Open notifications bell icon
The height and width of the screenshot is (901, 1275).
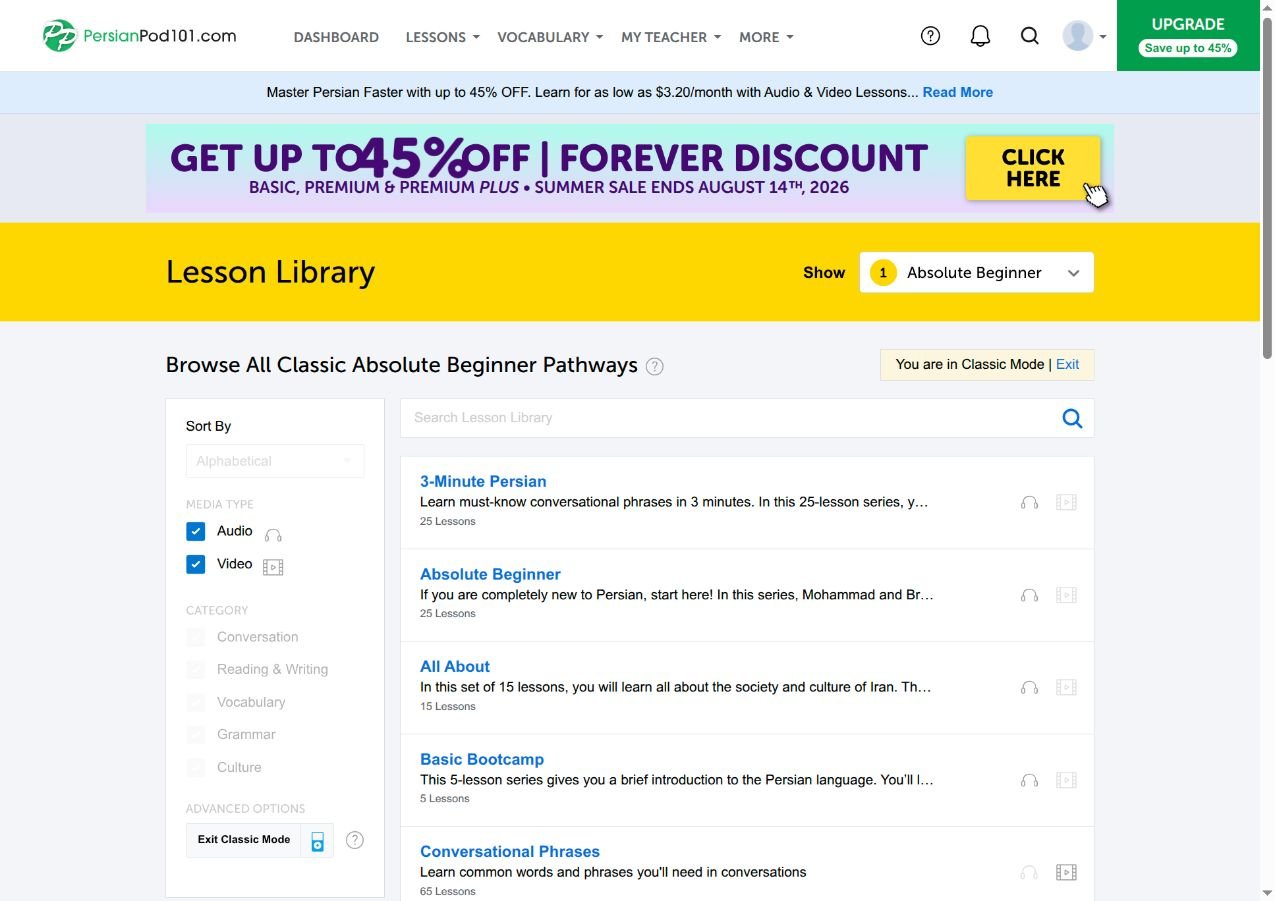980,36
